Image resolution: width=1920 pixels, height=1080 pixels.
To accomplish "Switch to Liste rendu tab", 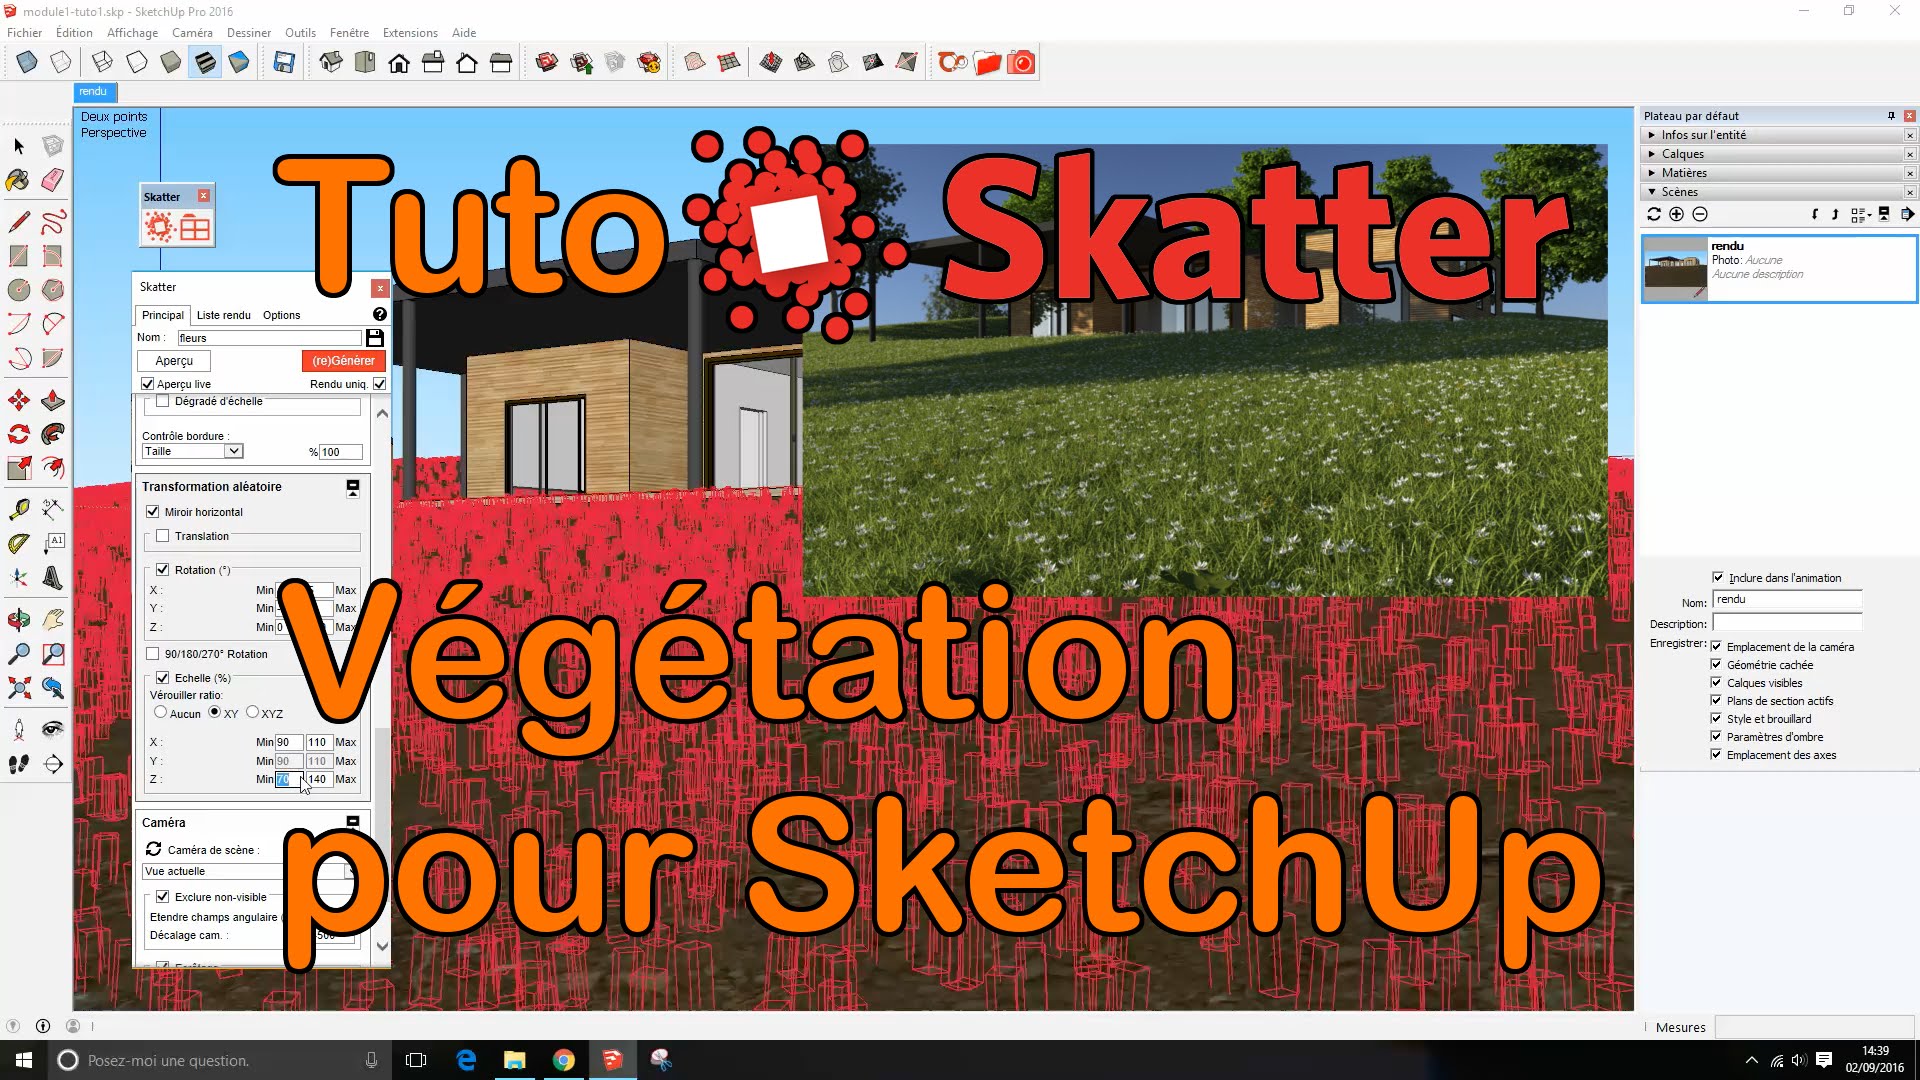I will point(224,315).
